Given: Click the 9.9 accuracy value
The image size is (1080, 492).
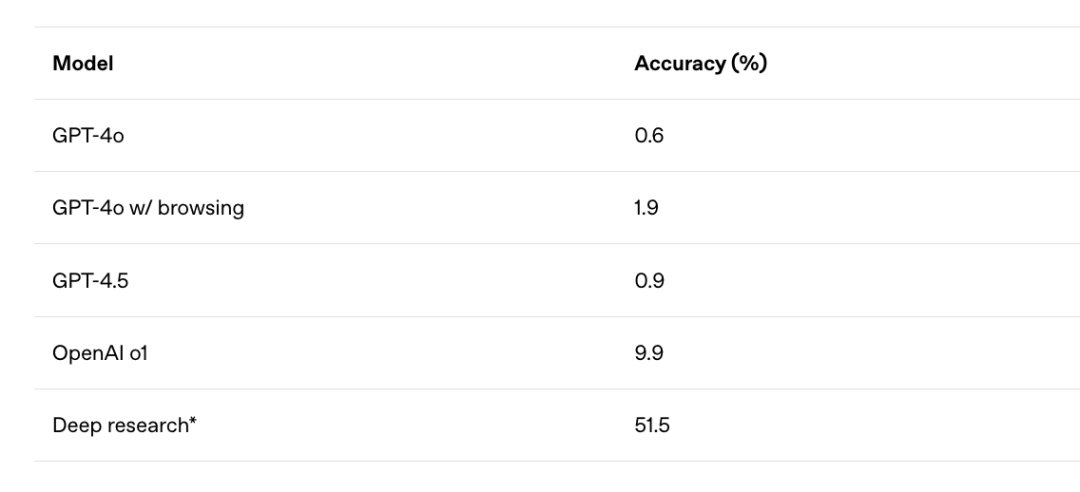Looking at the screenshot, I should point(649,353).
